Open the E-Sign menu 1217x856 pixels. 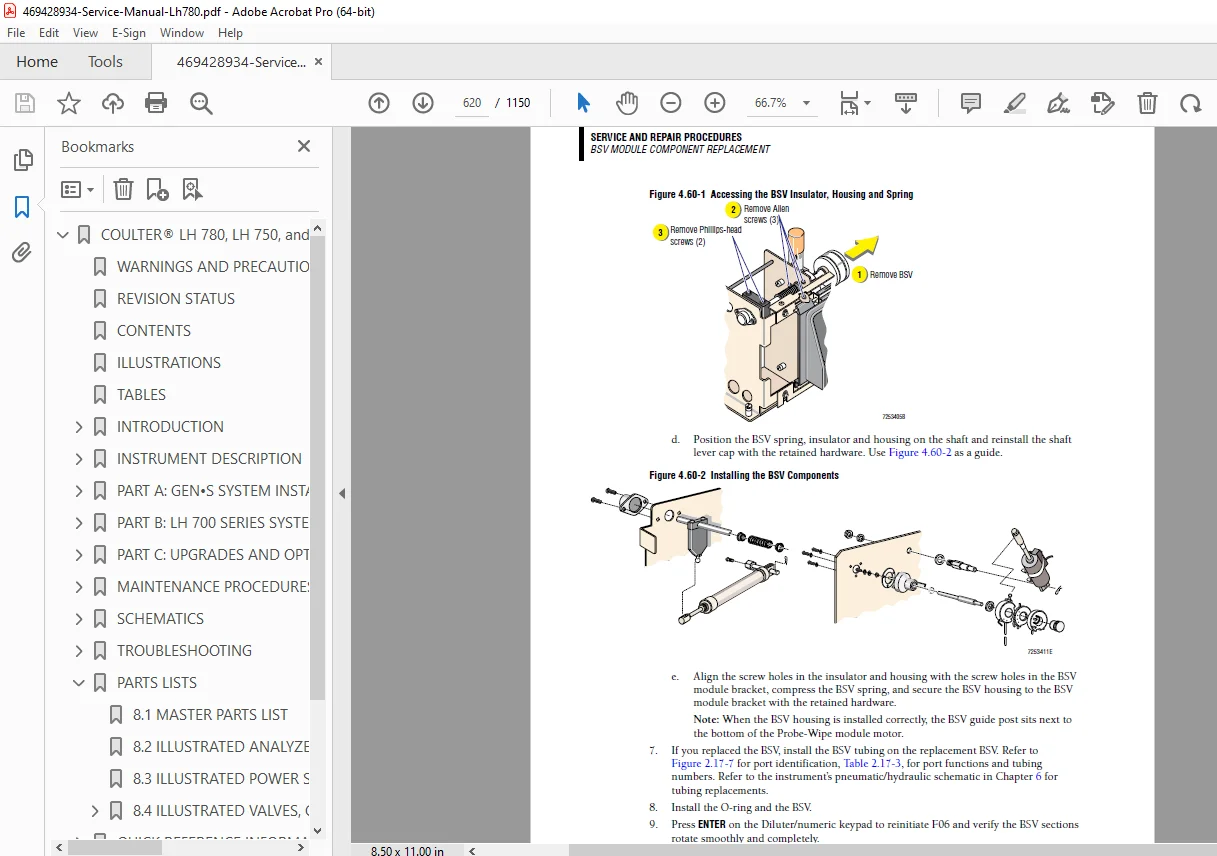[x=129, y=33]
